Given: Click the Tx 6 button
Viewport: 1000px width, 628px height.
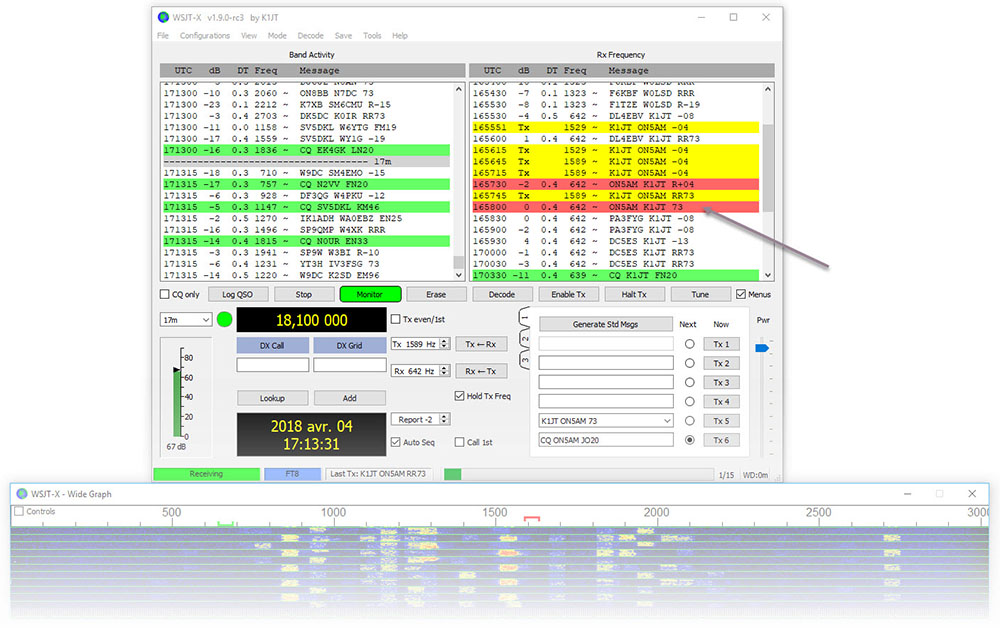Looking at the screenshot, I should [721, 440].
